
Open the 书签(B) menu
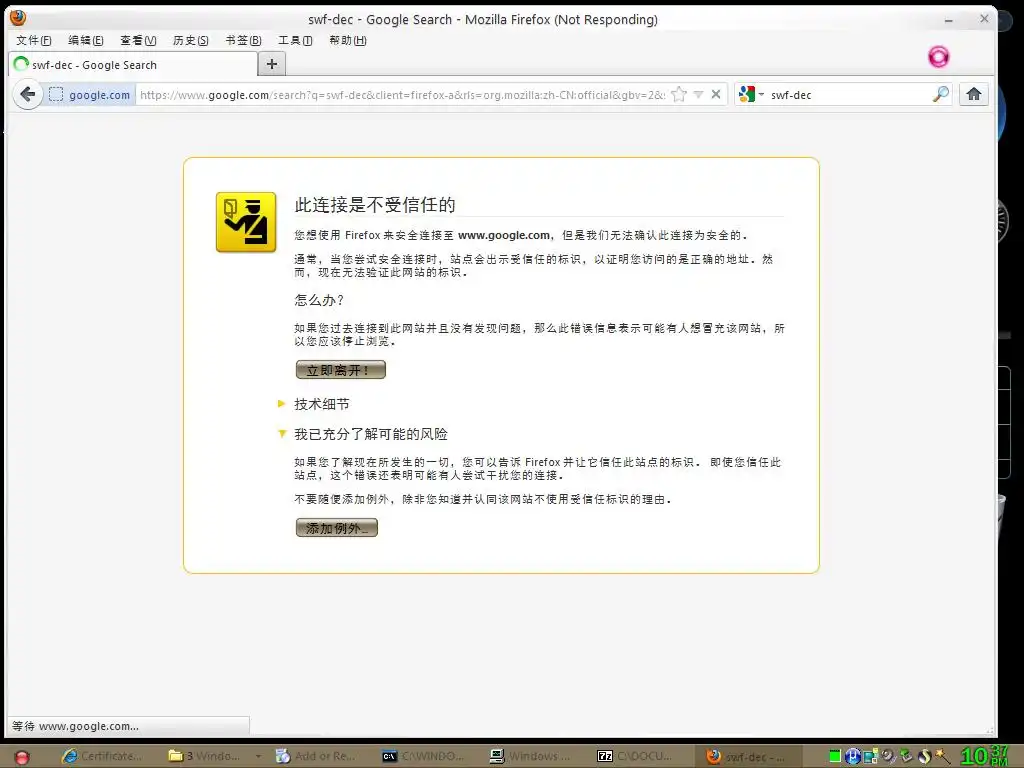tap(243, 40)
